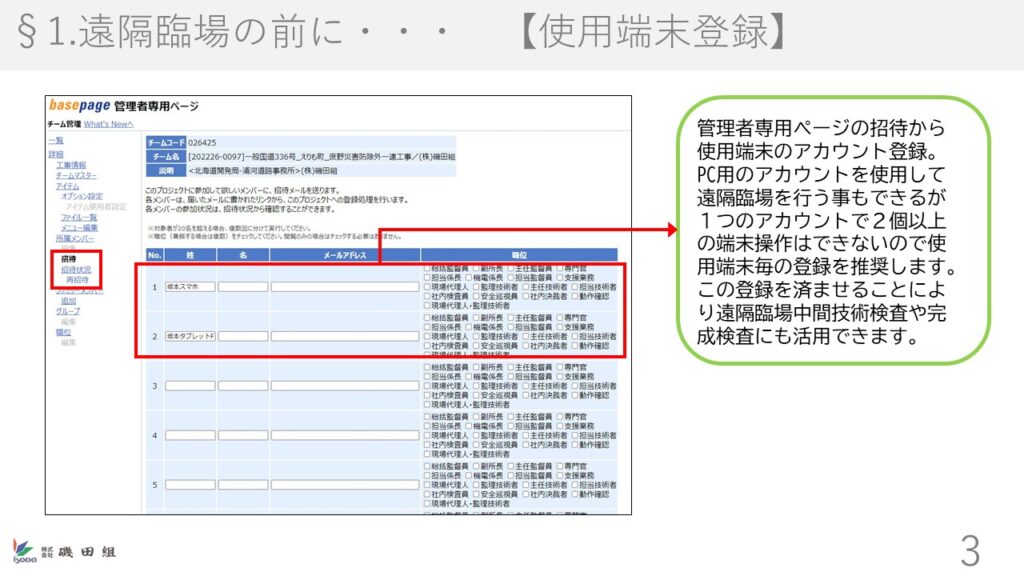
Task: Open the グループ sidebar link
Action: point(69,311)
